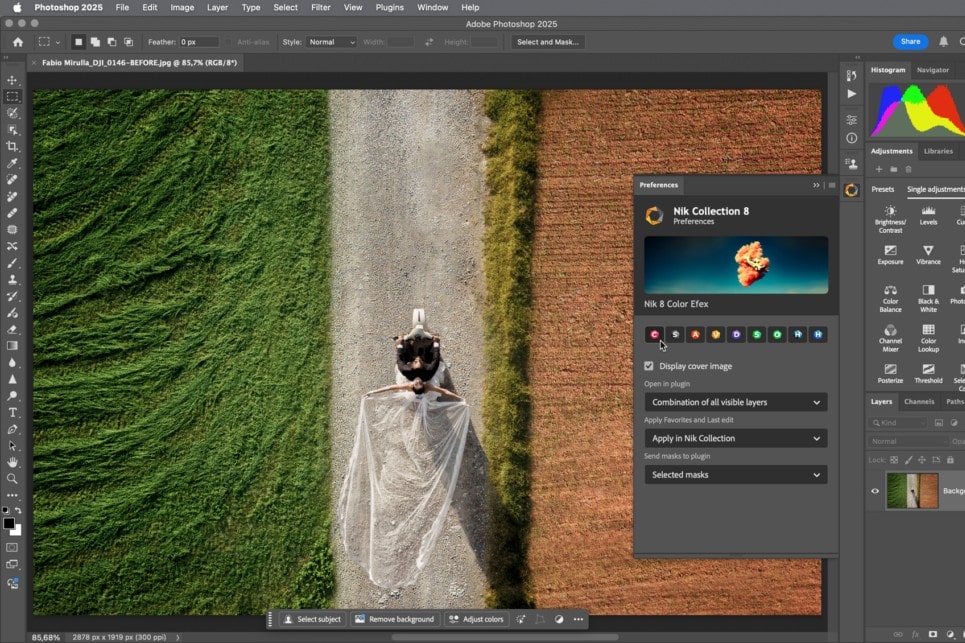Click the Select and Mask button
This screenshot has width=965, height=643.
548,42
